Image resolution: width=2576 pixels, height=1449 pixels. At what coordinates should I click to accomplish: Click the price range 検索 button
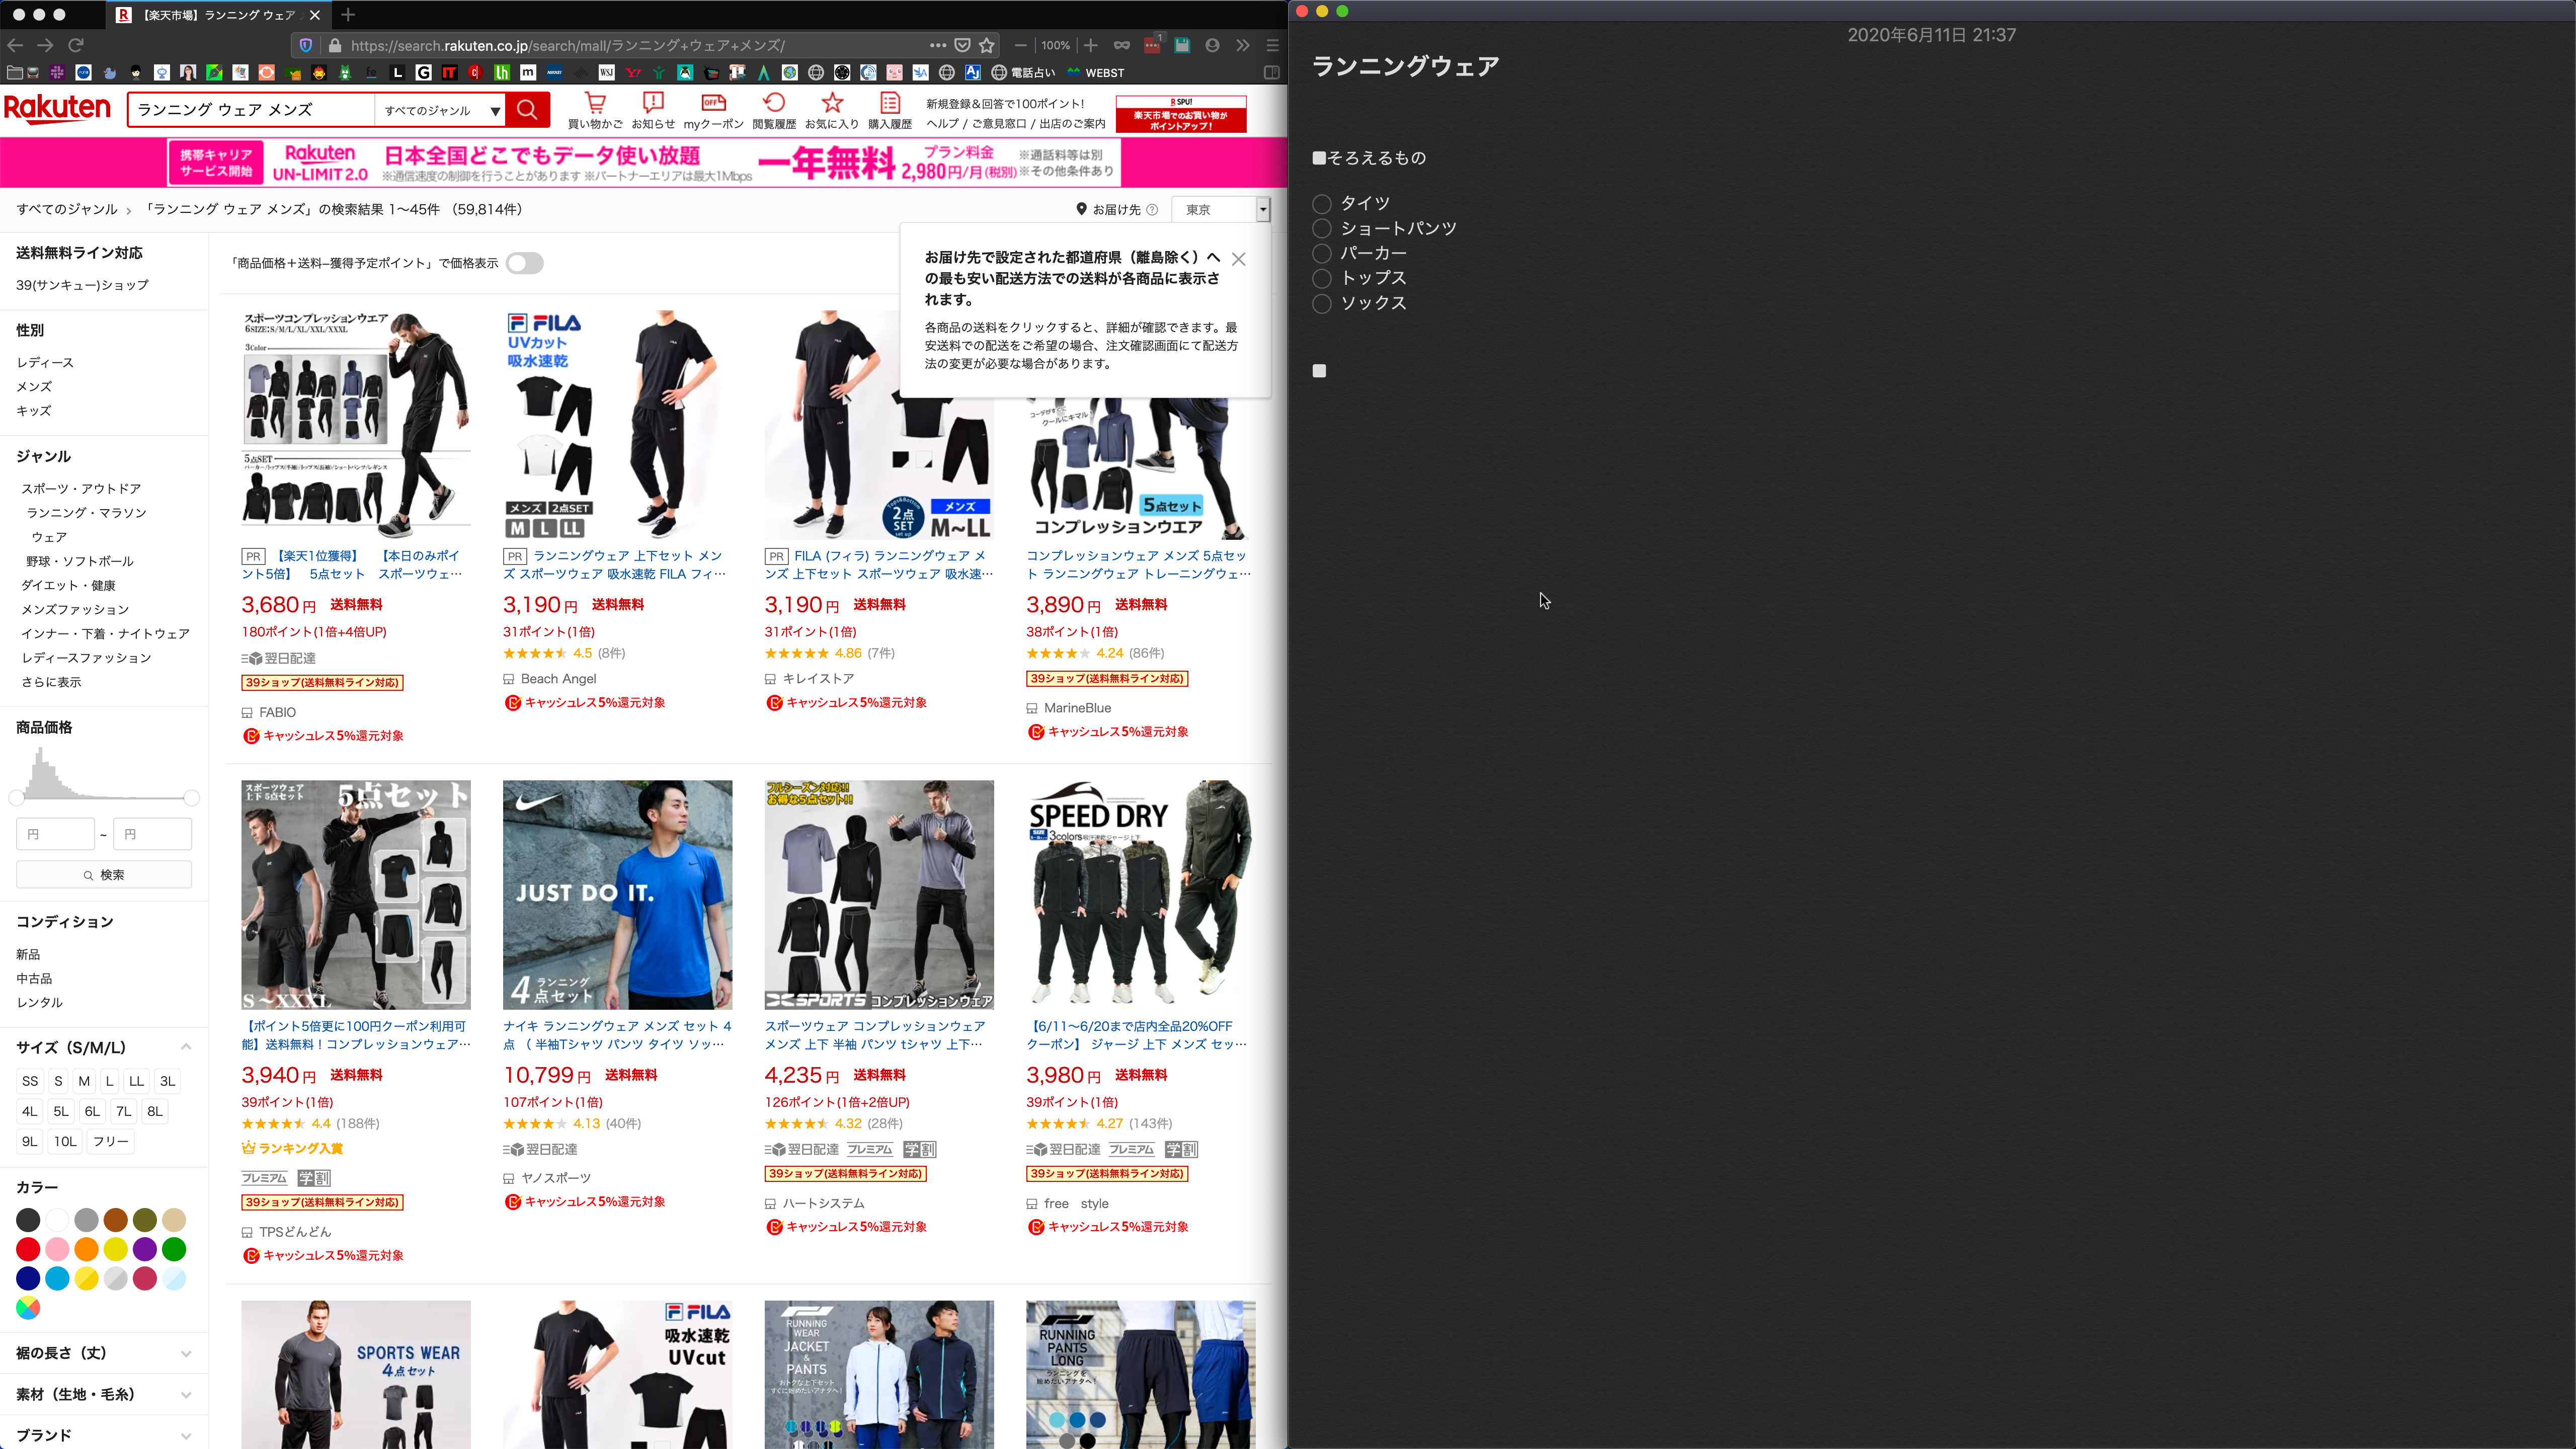[104, 875]
